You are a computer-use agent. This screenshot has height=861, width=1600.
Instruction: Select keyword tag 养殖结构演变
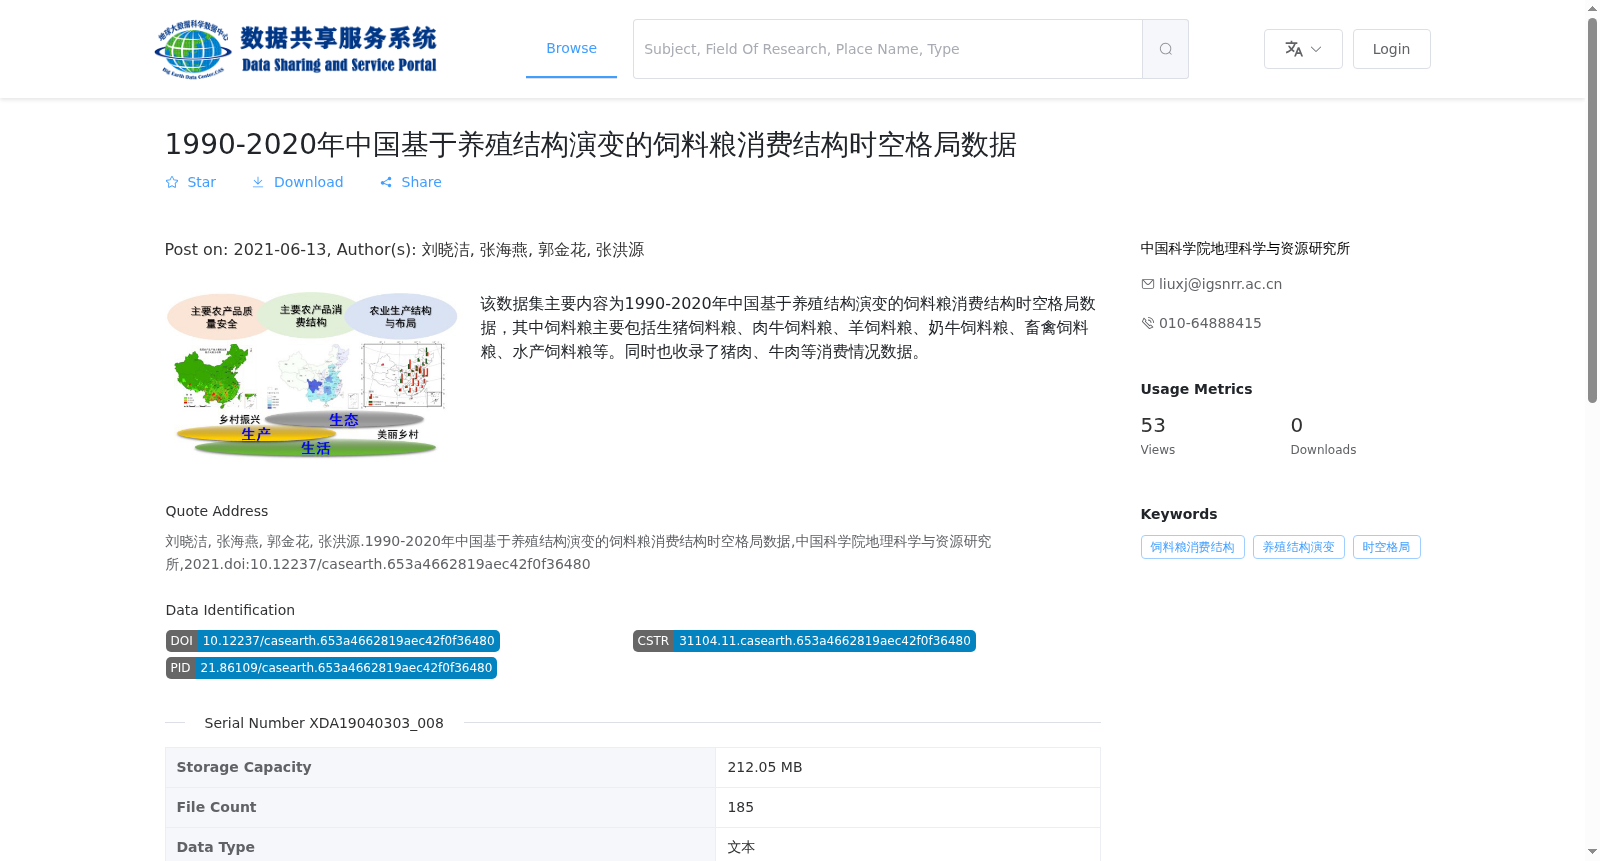point(1298,547)
